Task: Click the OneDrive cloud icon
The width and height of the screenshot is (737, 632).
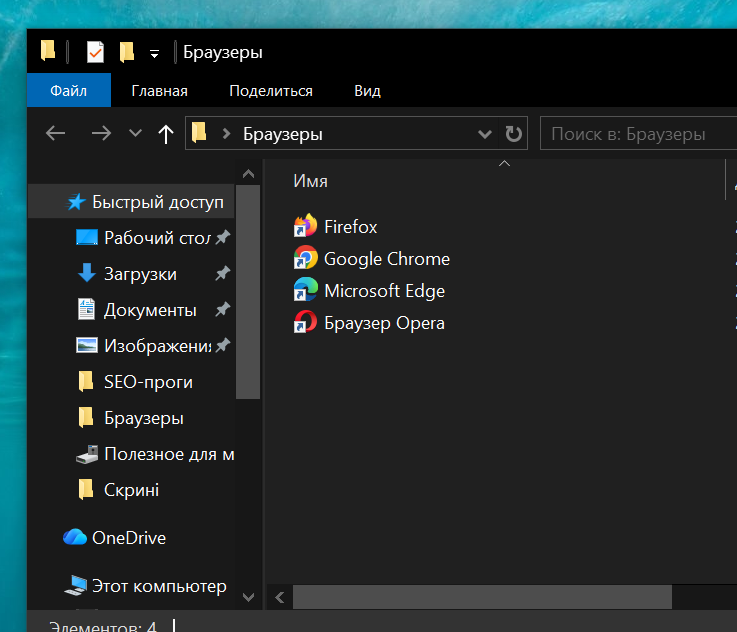Action: tap(75, 537)
